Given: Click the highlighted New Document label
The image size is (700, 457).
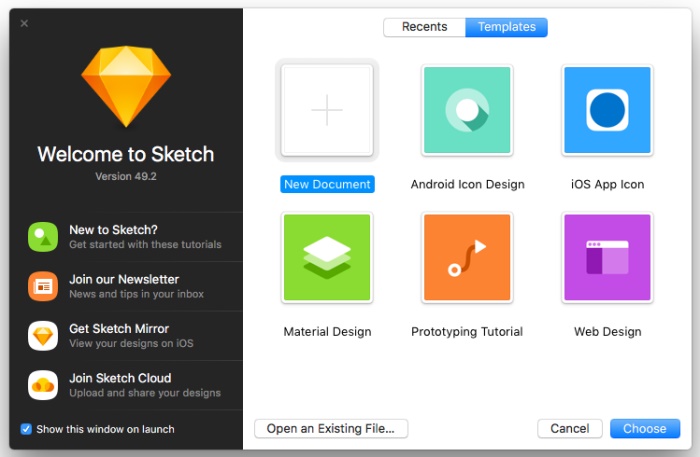Looking at the screenshot, I should point(327,184).
